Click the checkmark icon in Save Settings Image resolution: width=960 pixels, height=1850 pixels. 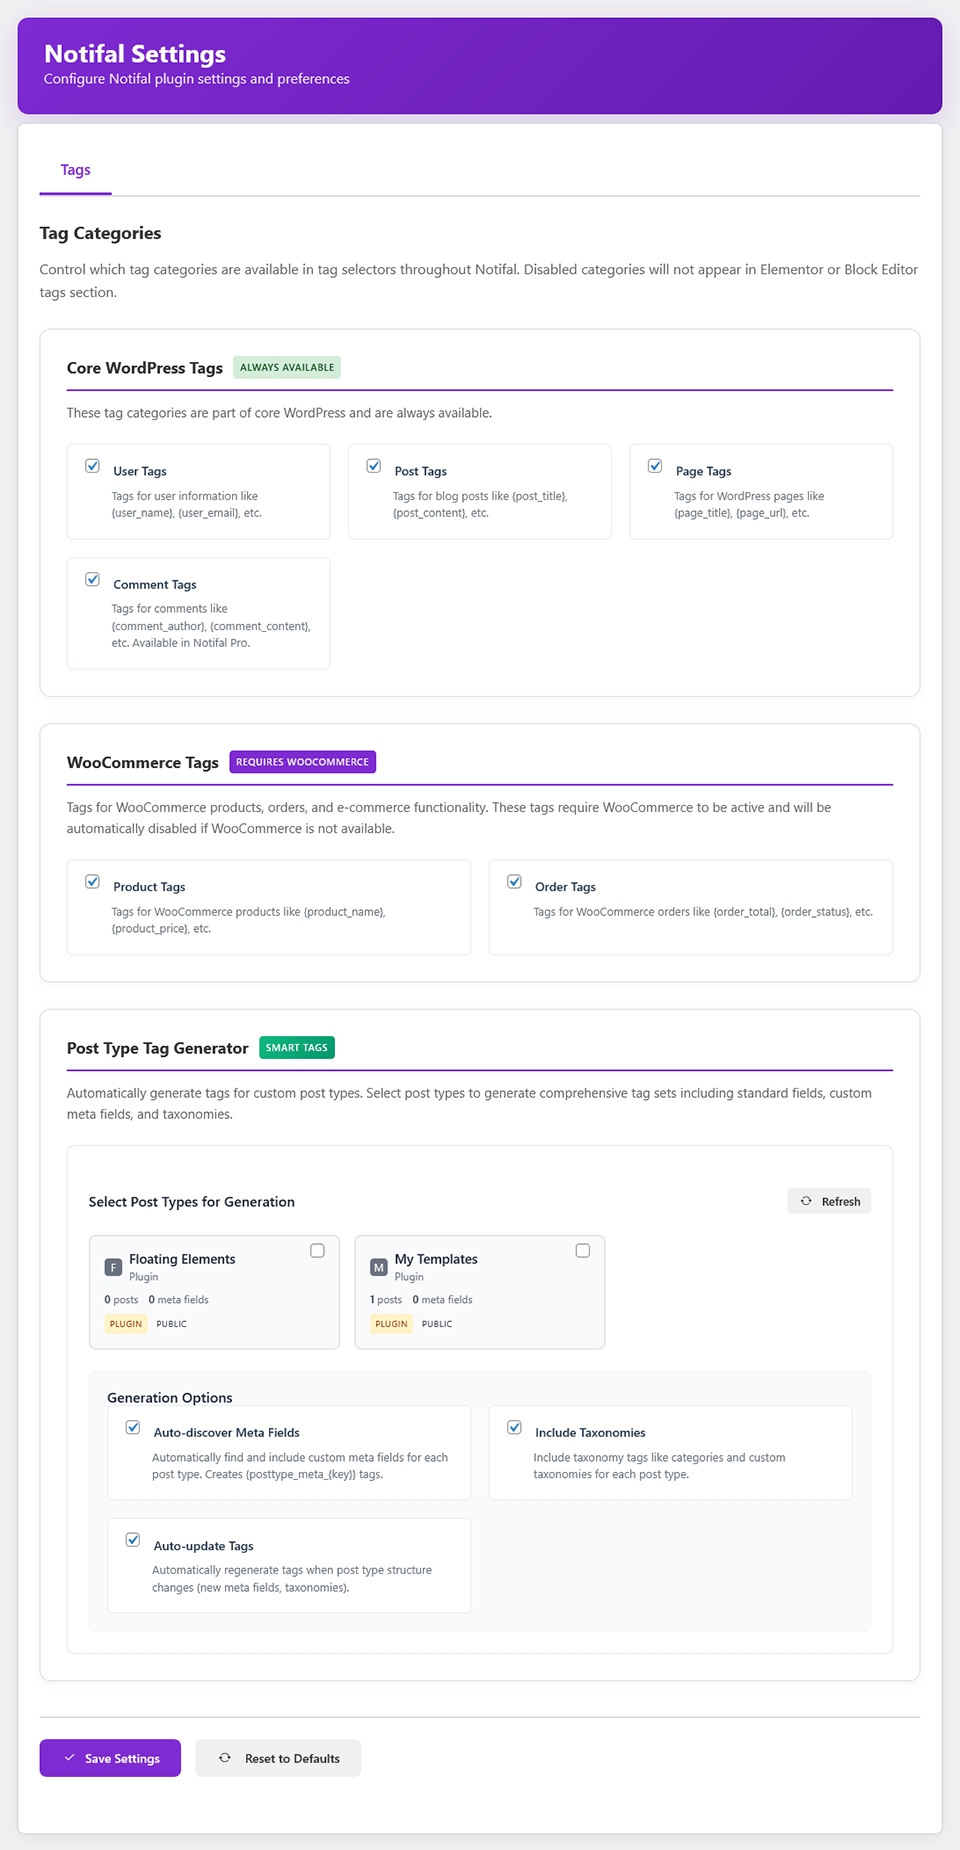coord(69,1757)
